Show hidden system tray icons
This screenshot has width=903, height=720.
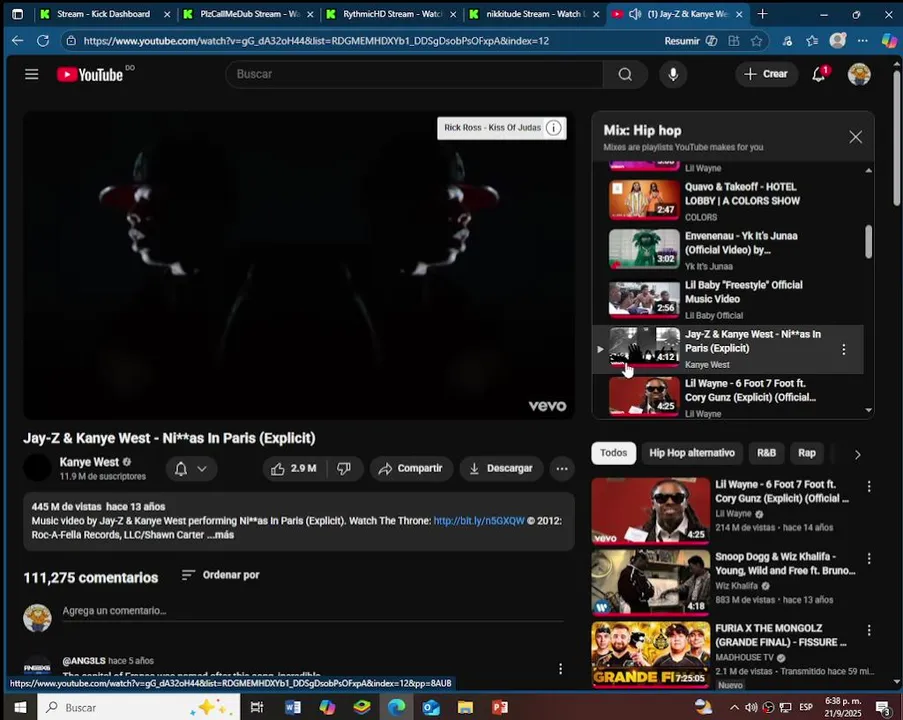tap(734, 707)
